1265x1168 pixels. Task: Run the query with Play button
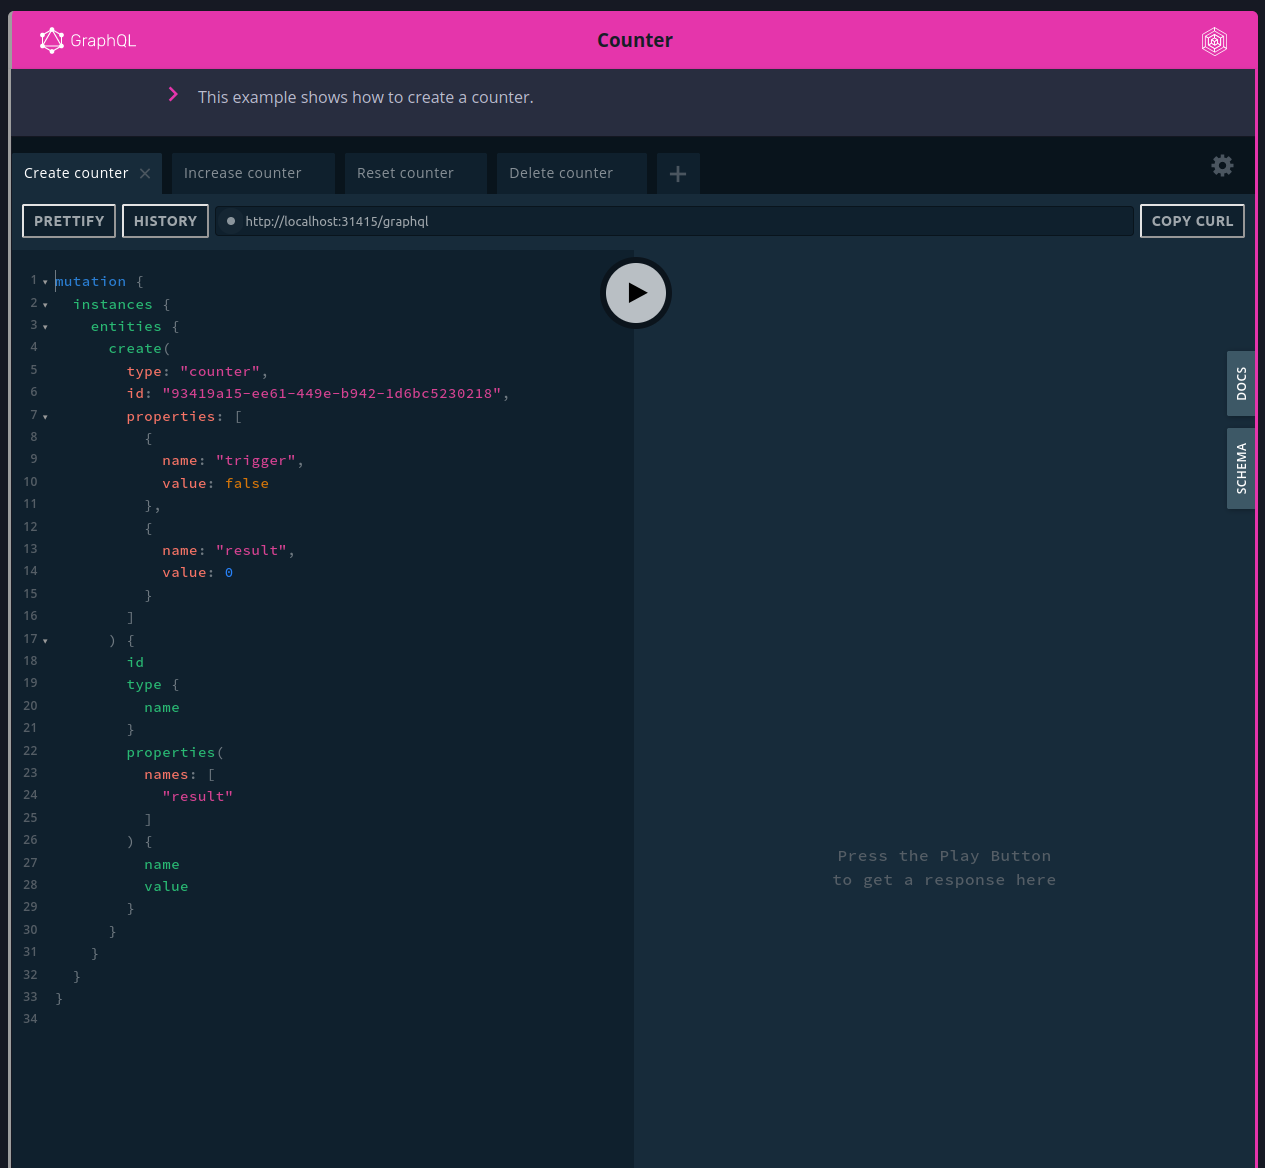[636, 293]
